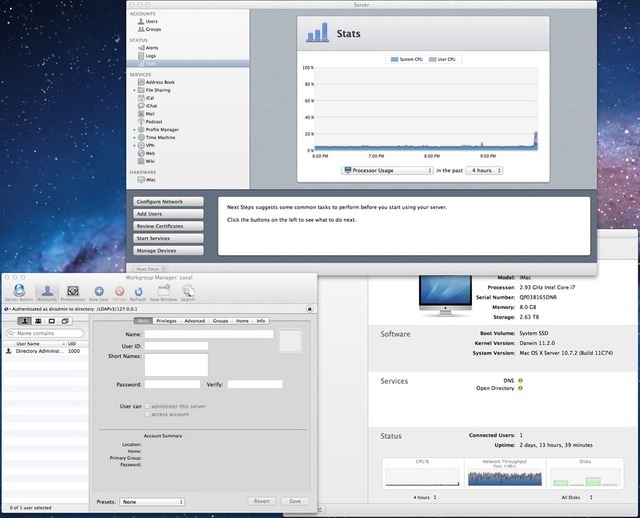
Task: Open '4 hours' popup under CPU graph
Action: (x=424, y=497)
